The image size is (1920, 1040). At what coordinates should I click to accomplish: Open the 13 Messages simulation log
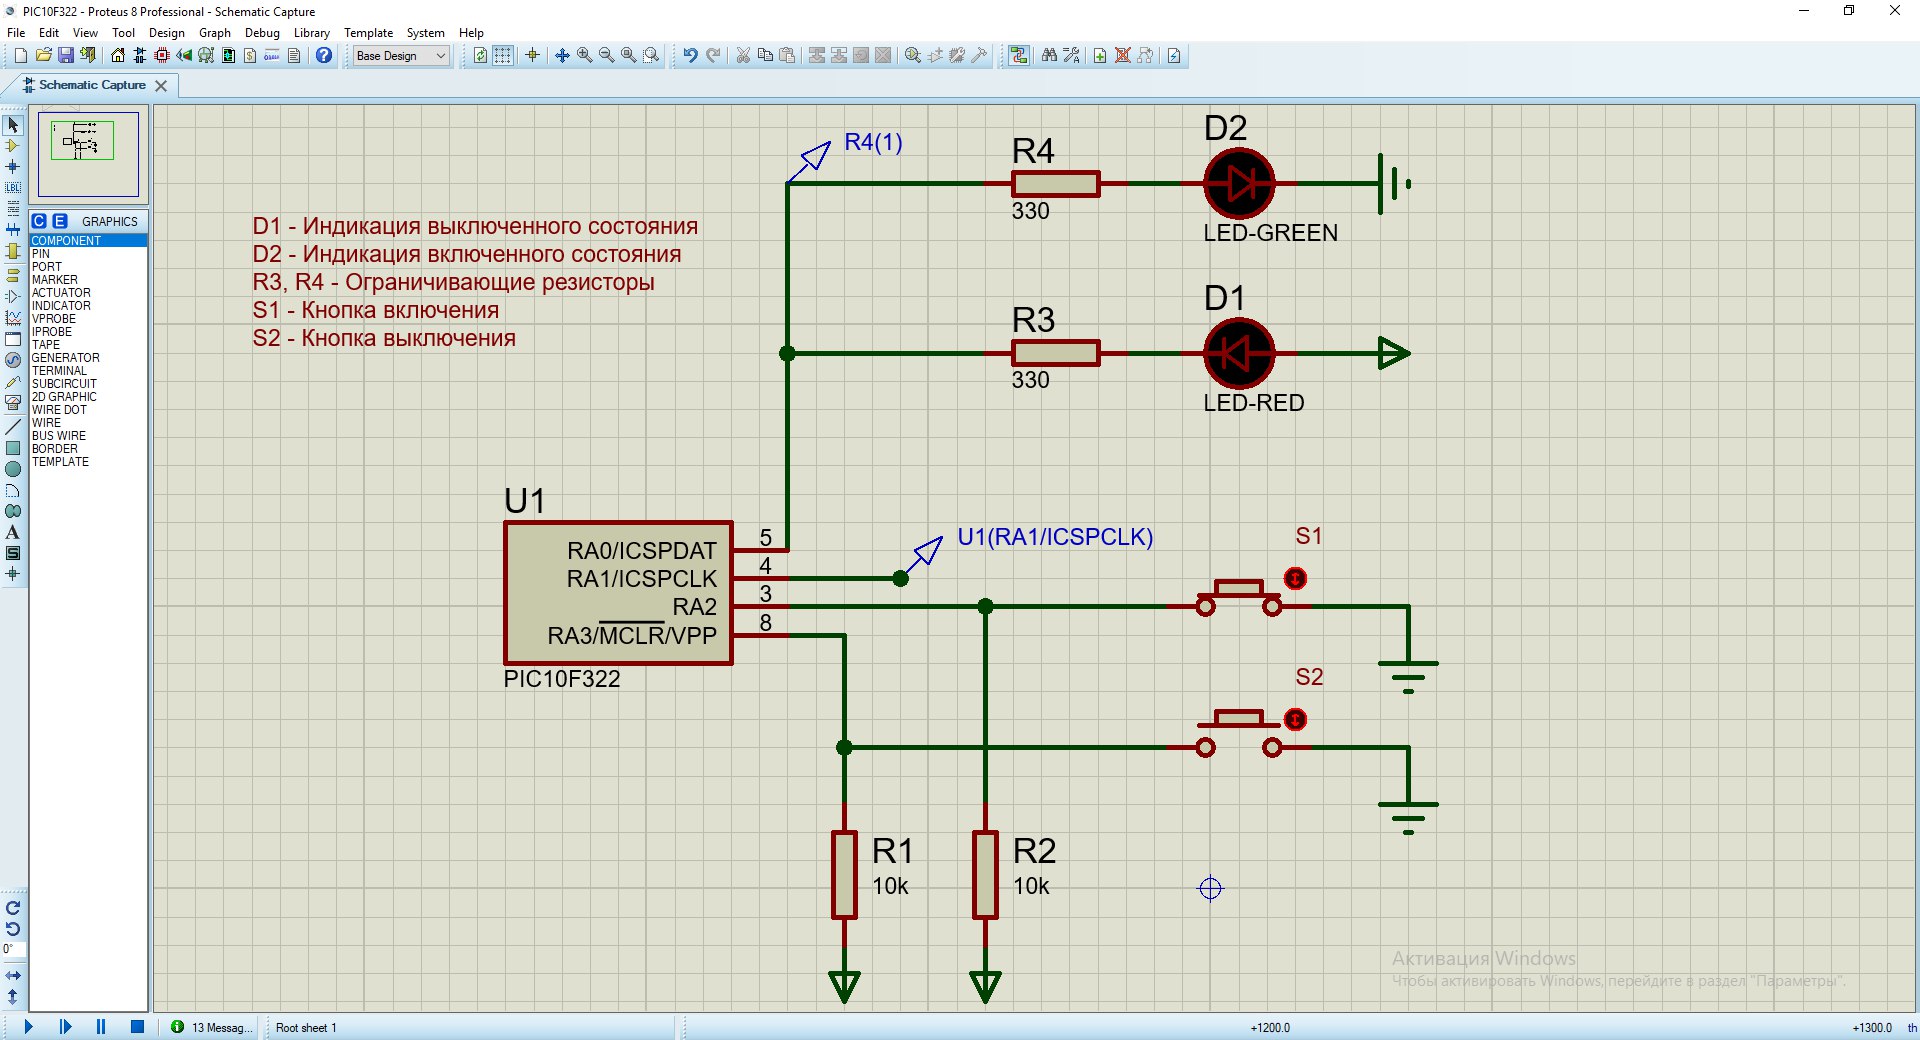[x=211, y=1027]
